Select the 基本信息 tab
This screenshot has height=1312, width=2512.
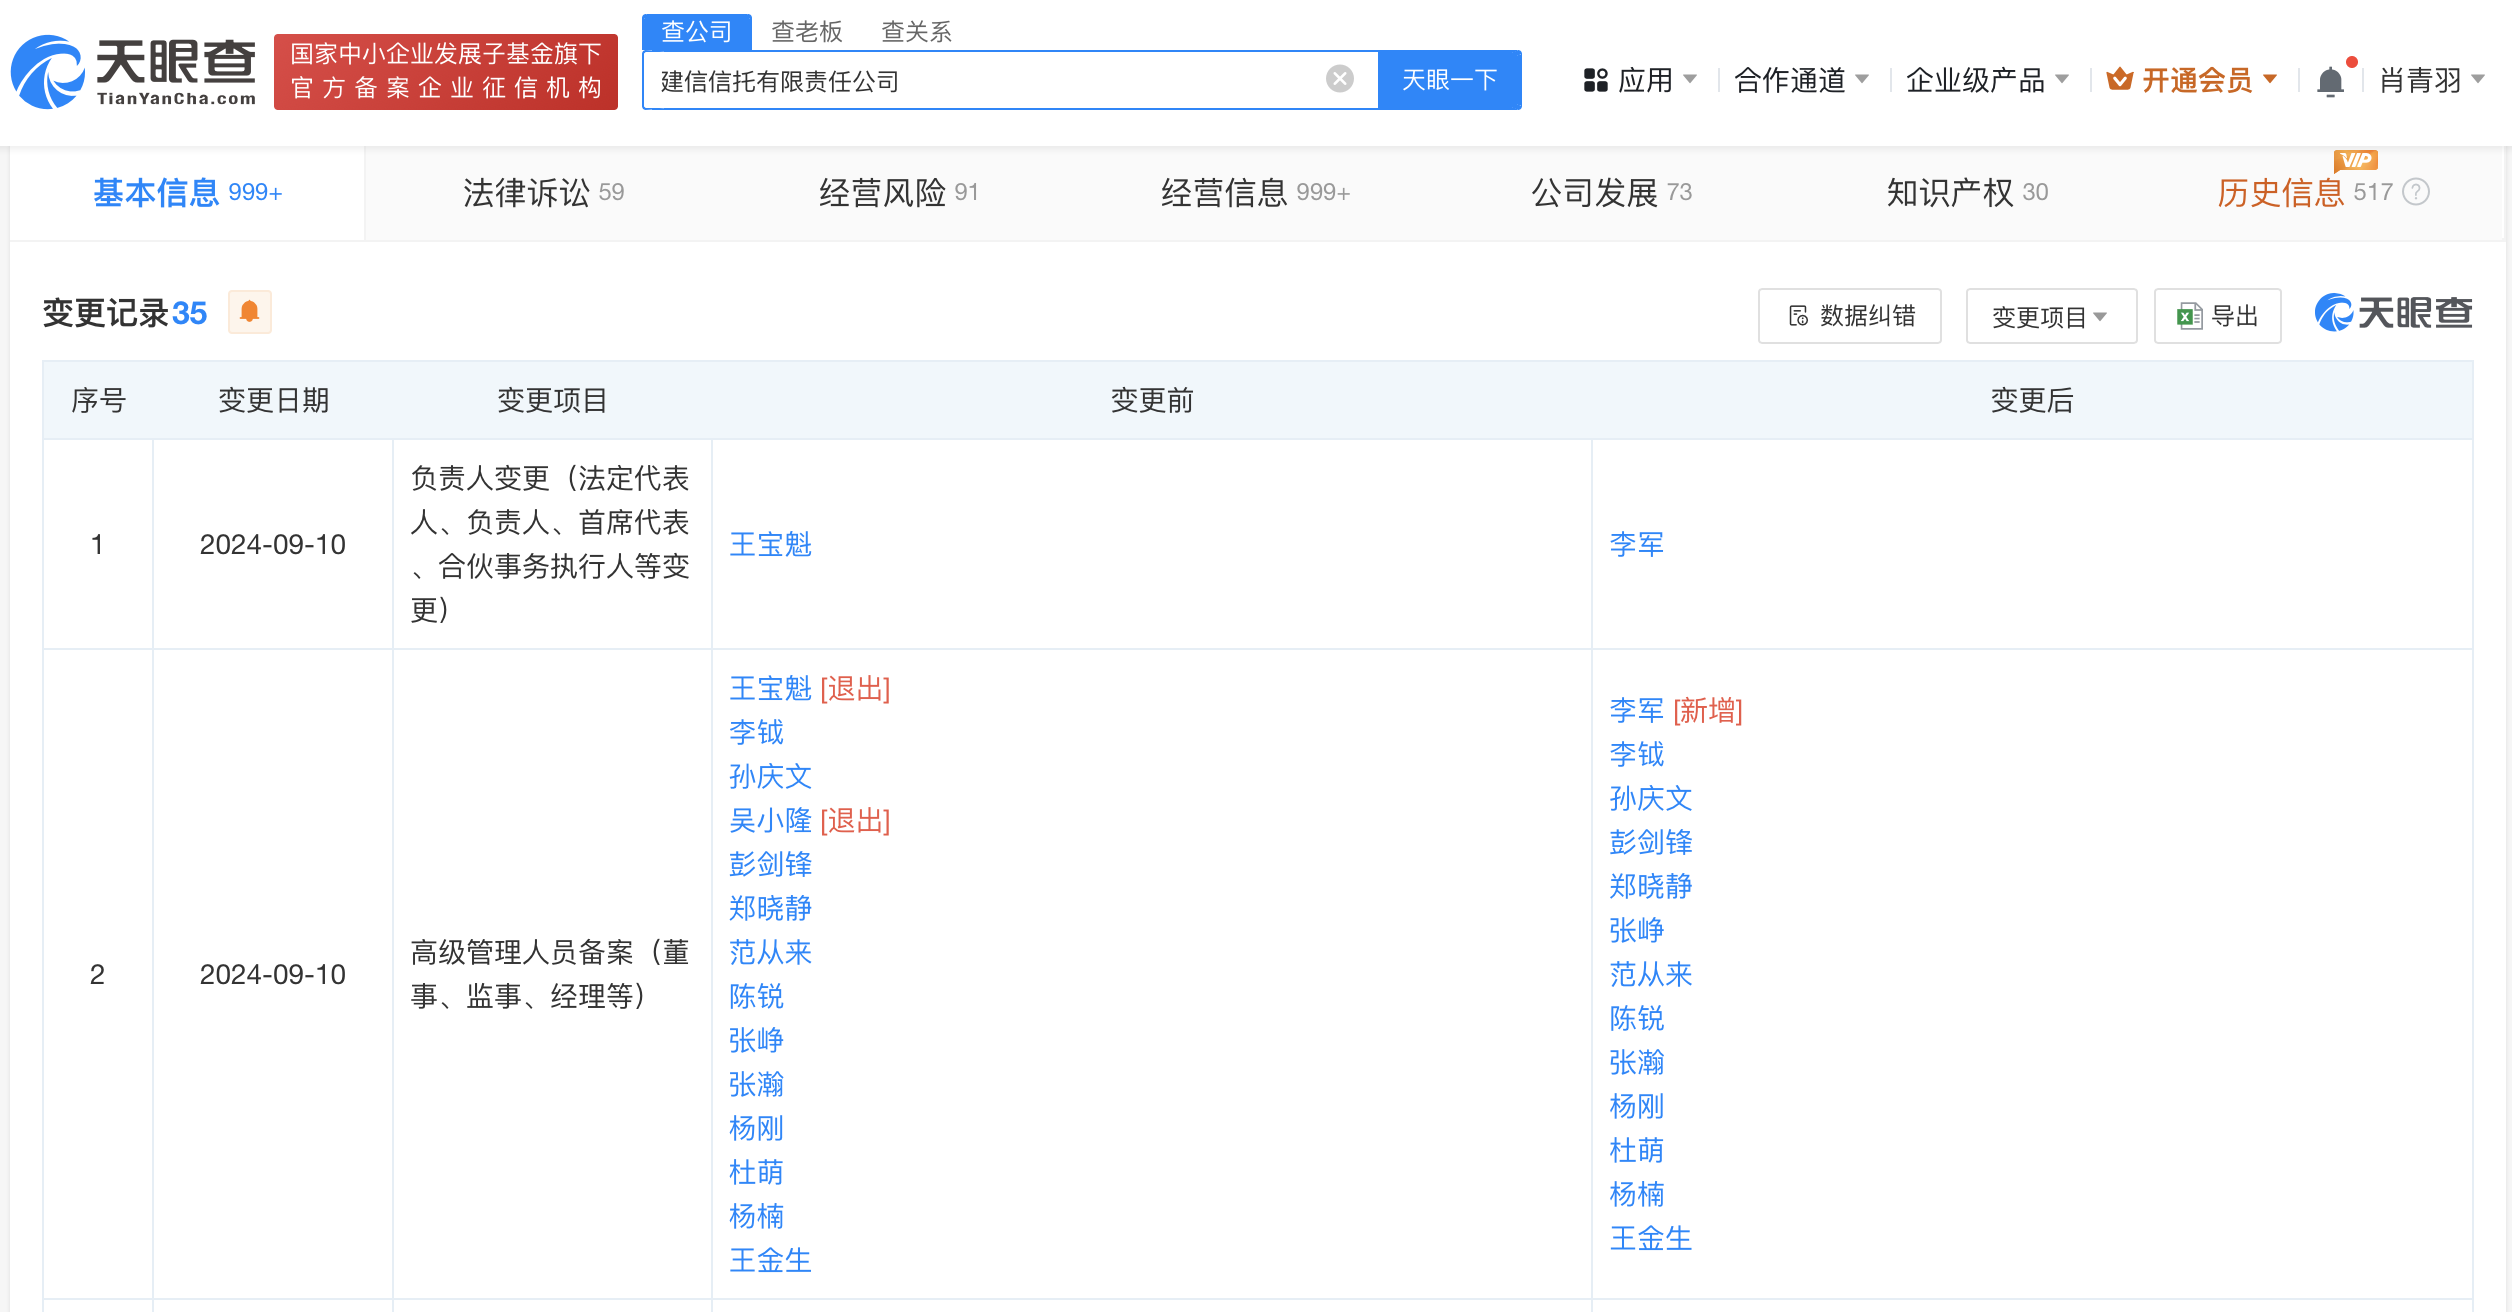(x=187, y=192)
